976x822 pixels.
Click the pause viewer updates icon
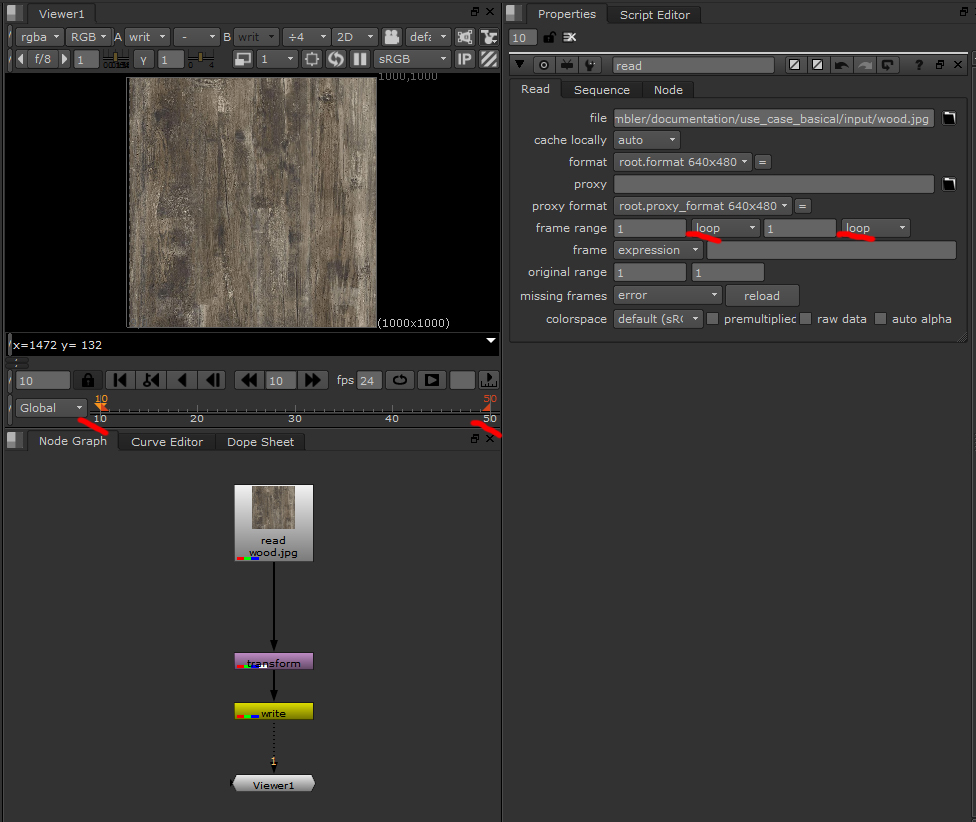[x=359, y=59]
